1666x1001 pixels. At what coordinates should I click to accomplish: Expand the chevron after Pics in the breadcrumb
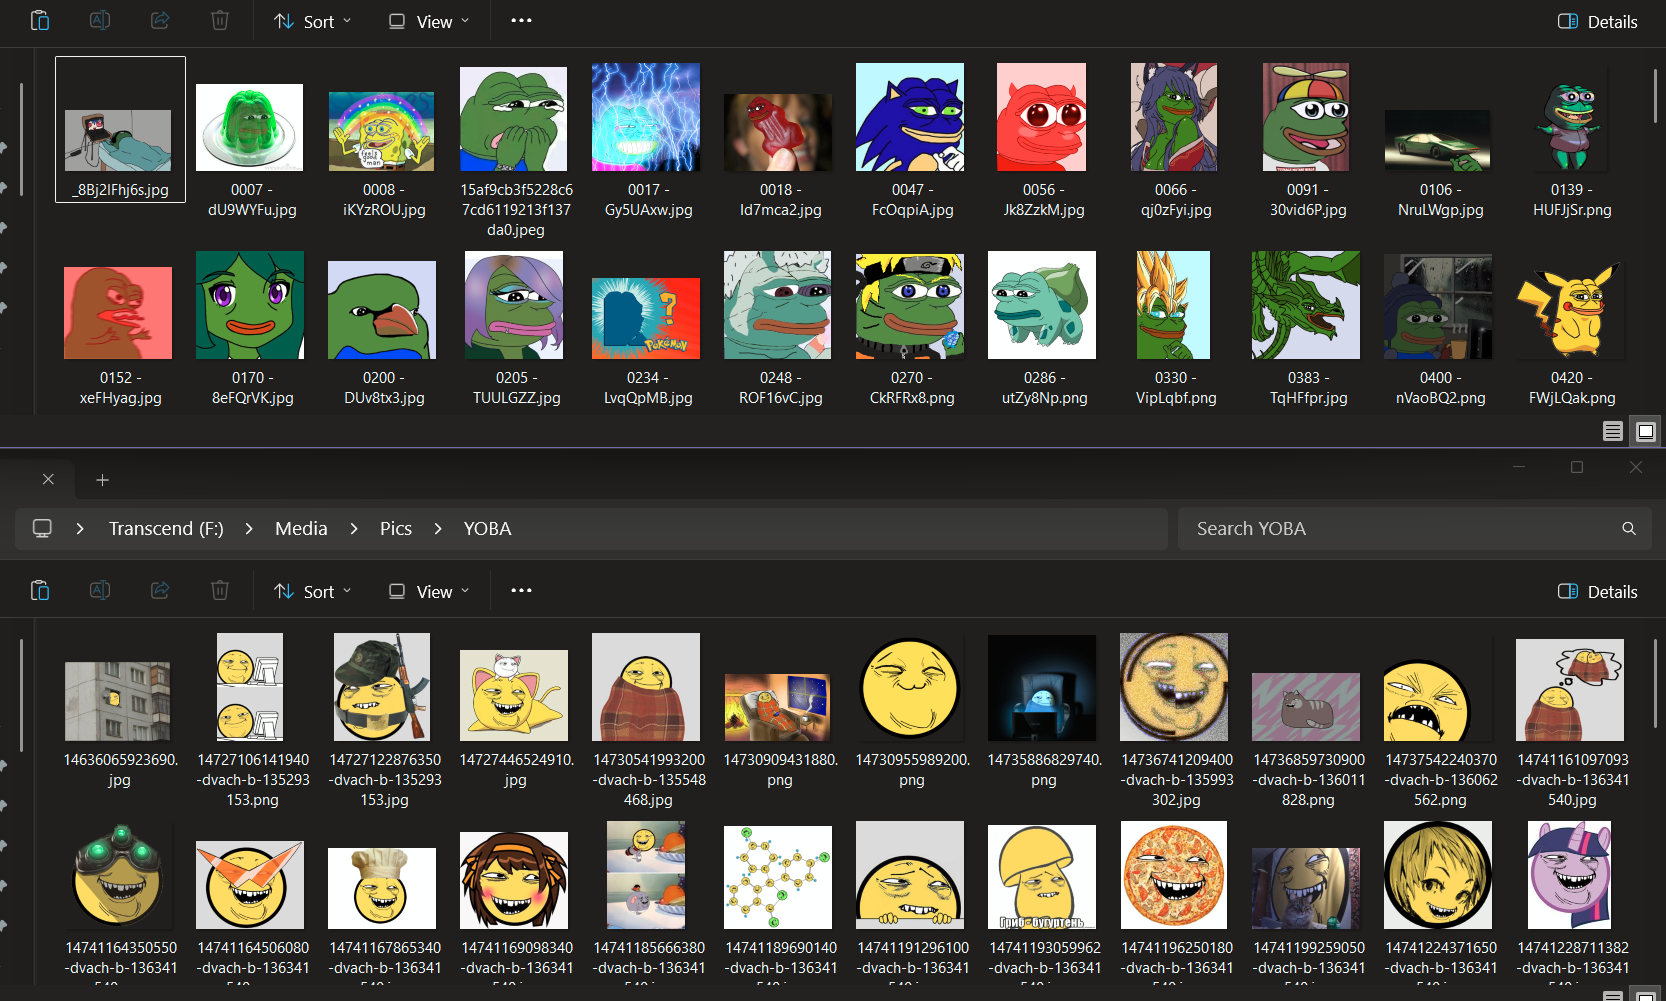coord(438,528)
